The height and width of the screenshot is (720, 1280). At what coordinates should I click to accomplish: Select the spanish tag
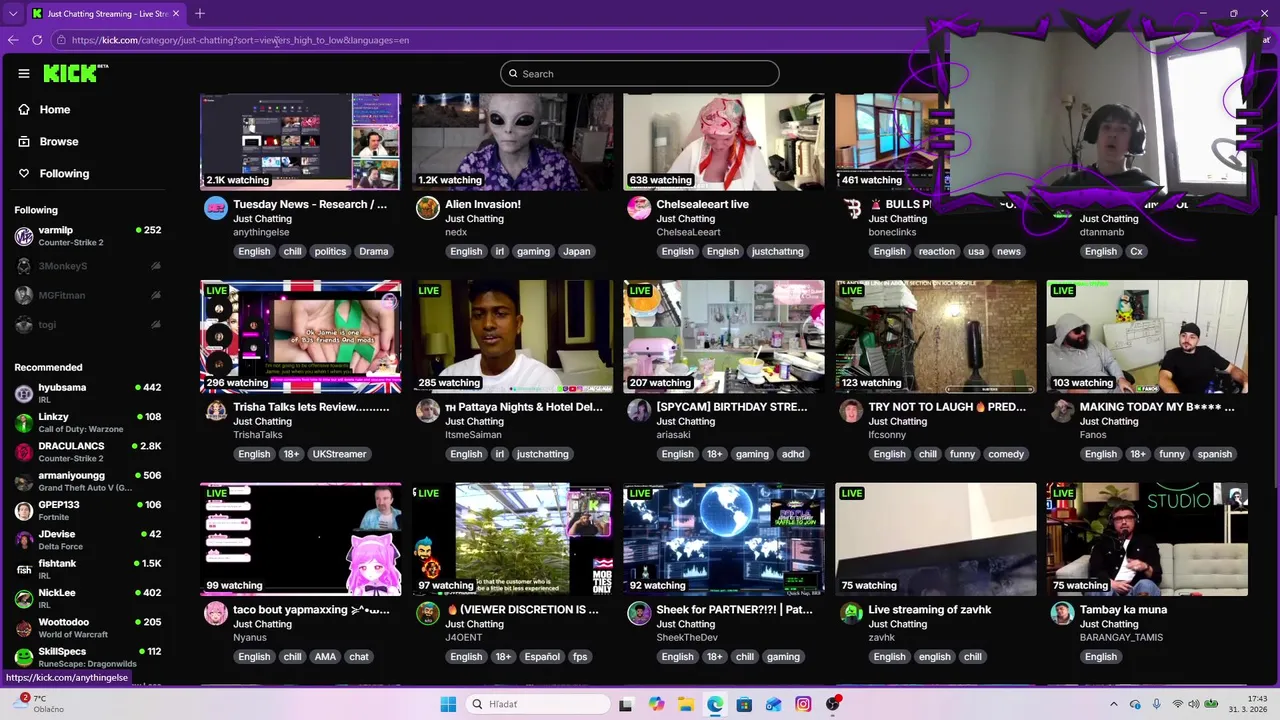tap(1214, 454)
